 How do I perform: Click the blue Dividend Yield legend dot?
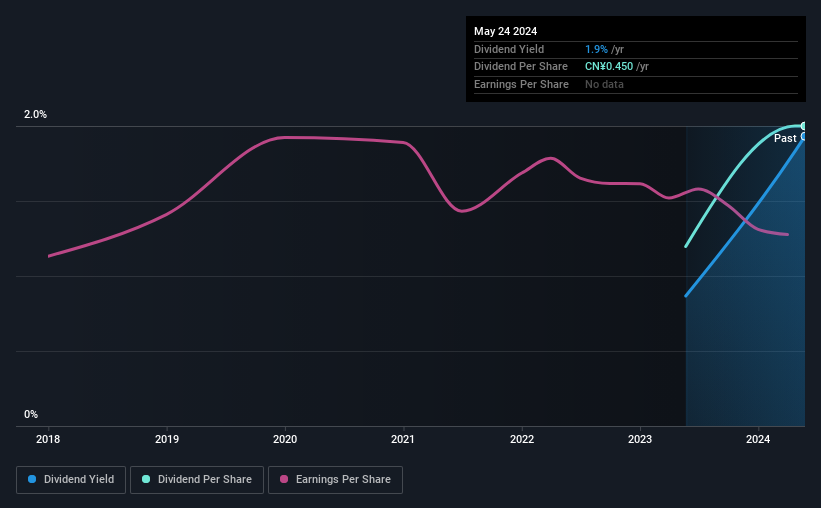(x=32, y=479)
